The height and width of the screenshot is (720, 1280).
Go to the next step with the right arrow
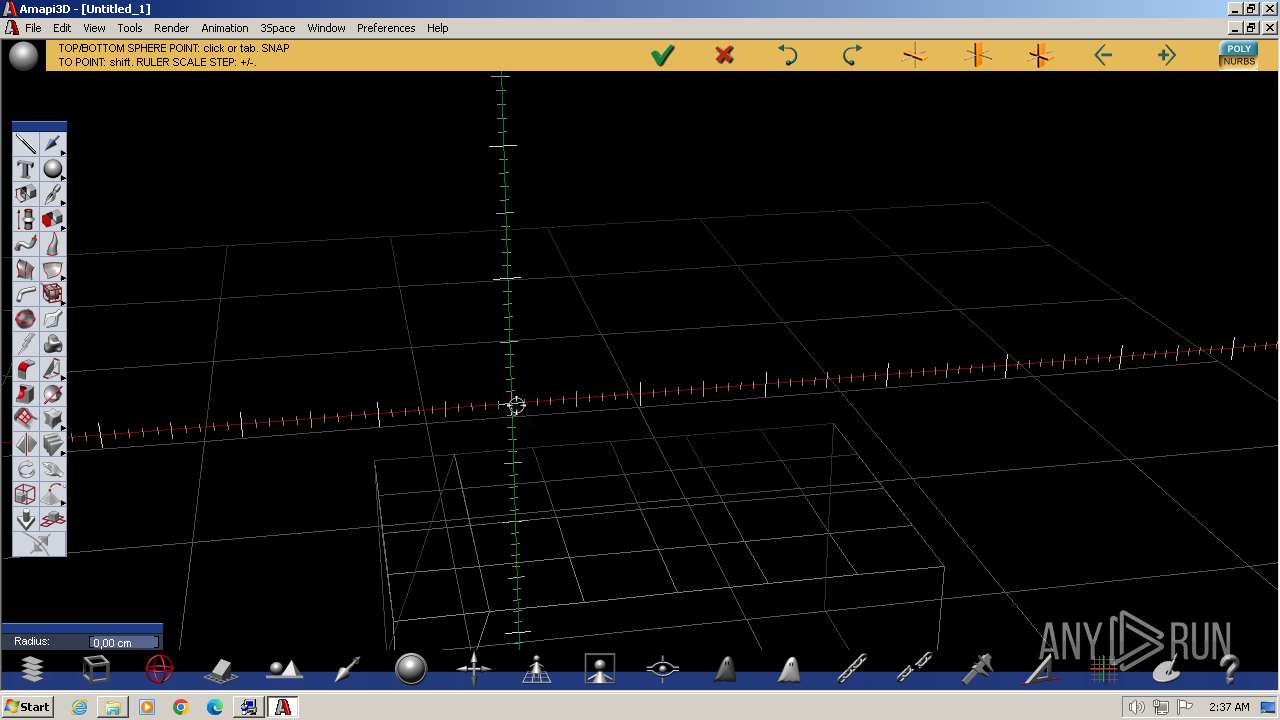1166,56
